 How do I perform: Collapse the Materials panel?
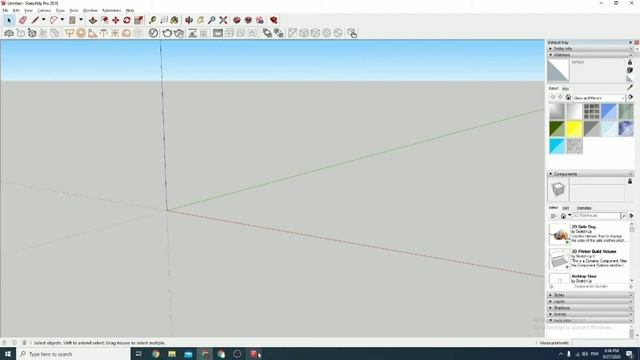tap(590, 55)
